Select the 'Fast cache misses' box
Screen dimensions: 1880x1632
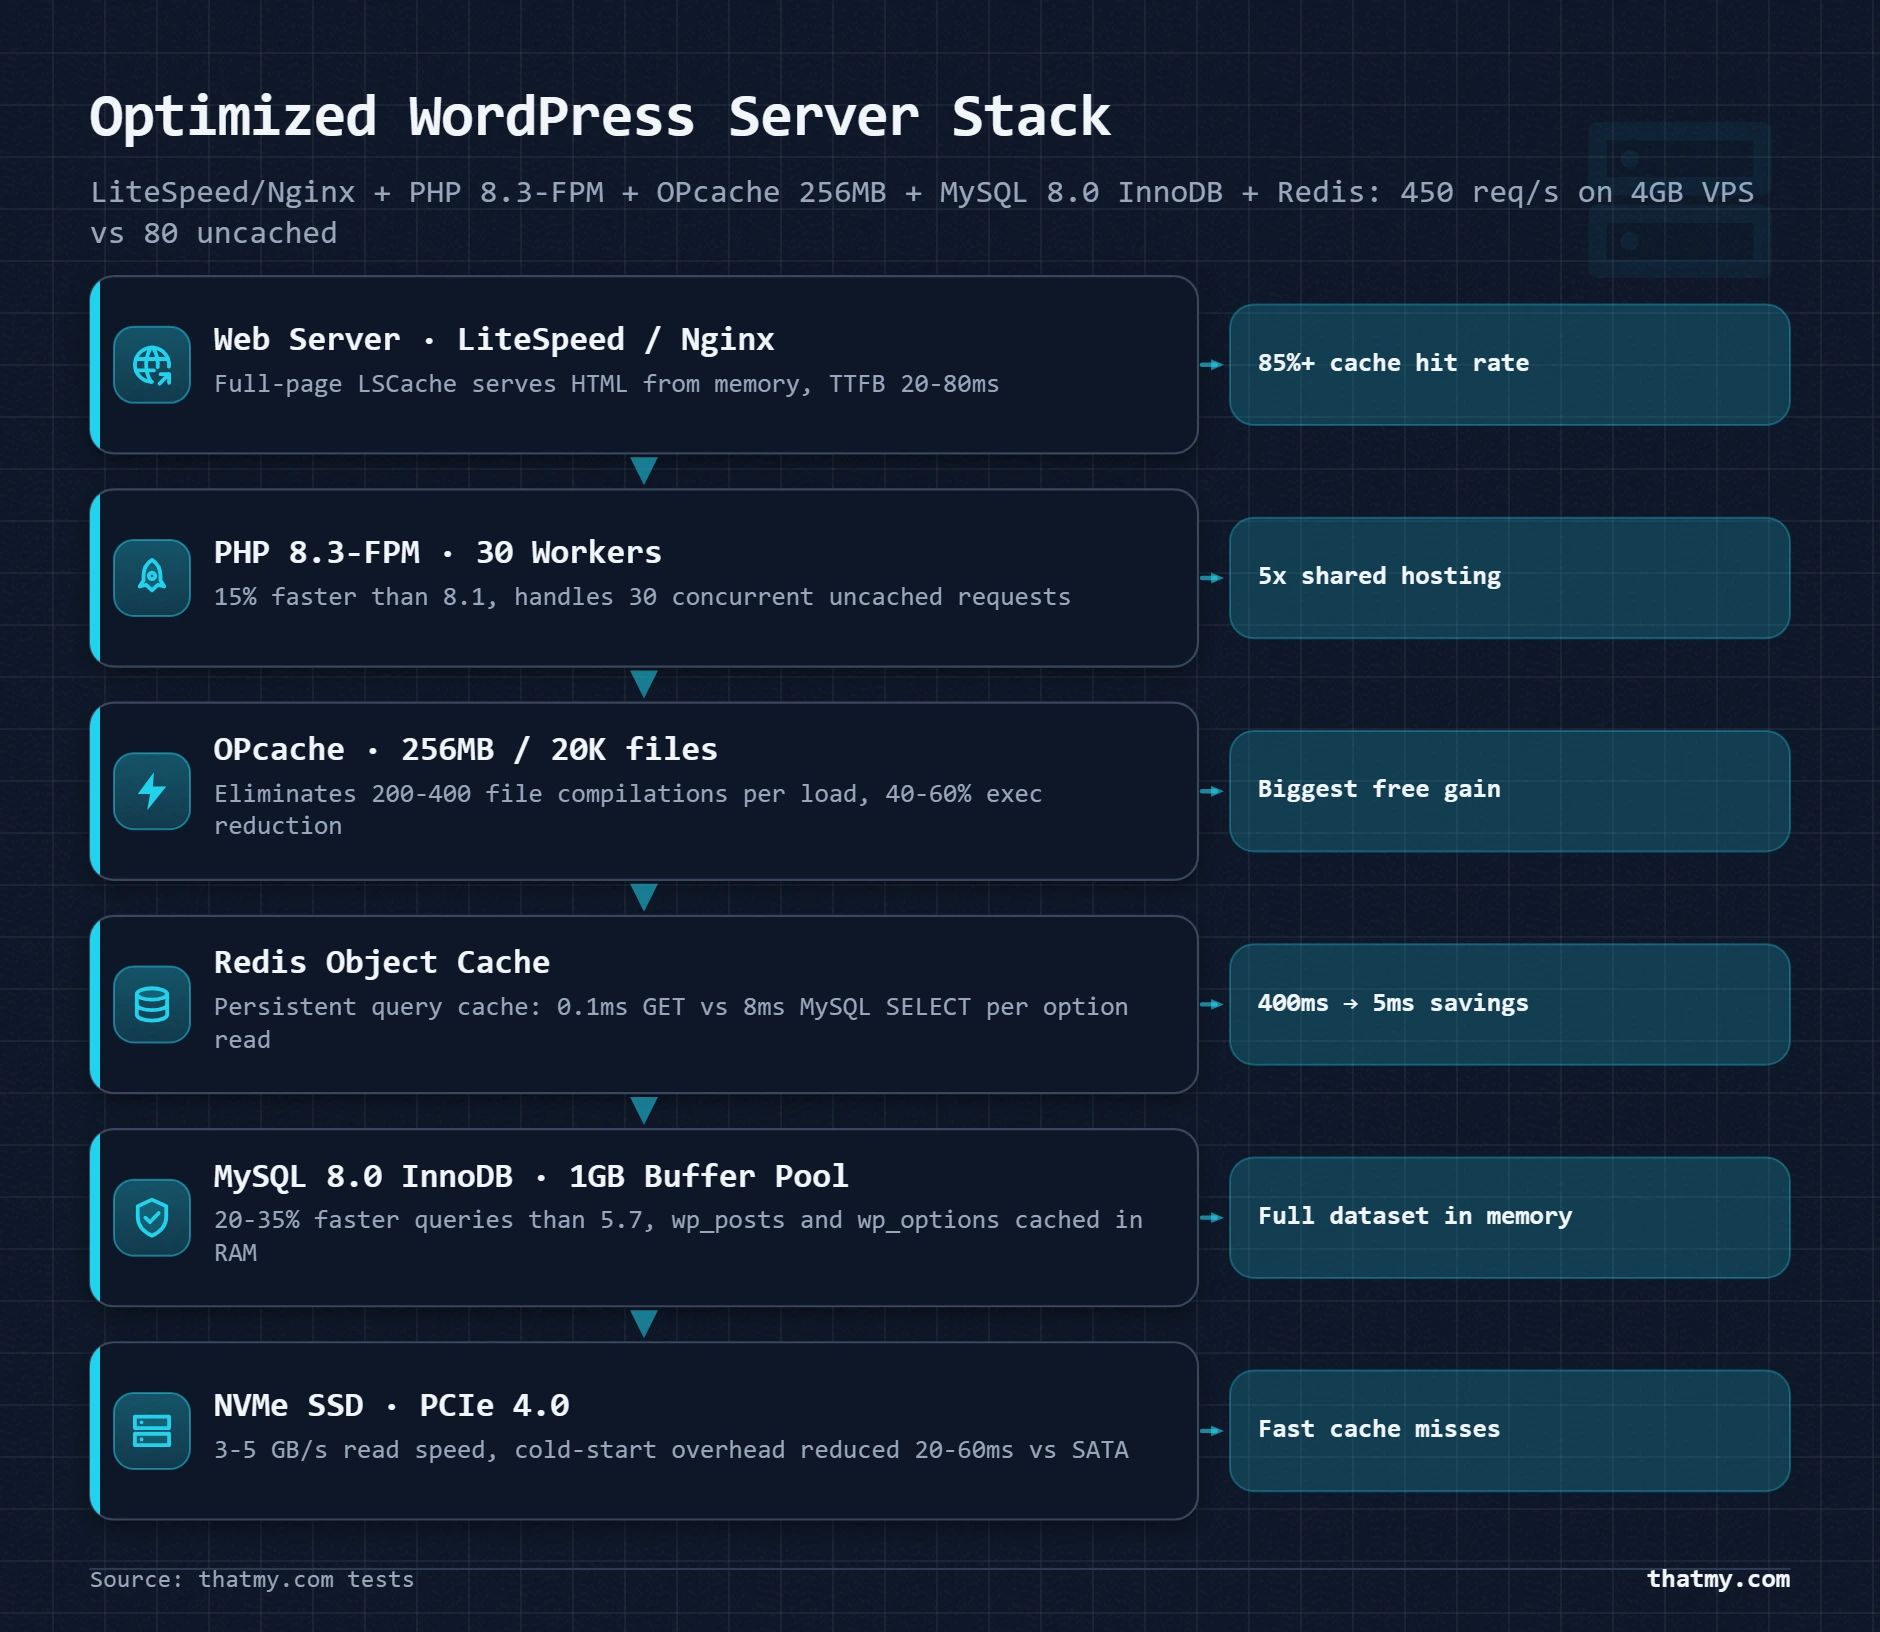tap(1509, 1431)
